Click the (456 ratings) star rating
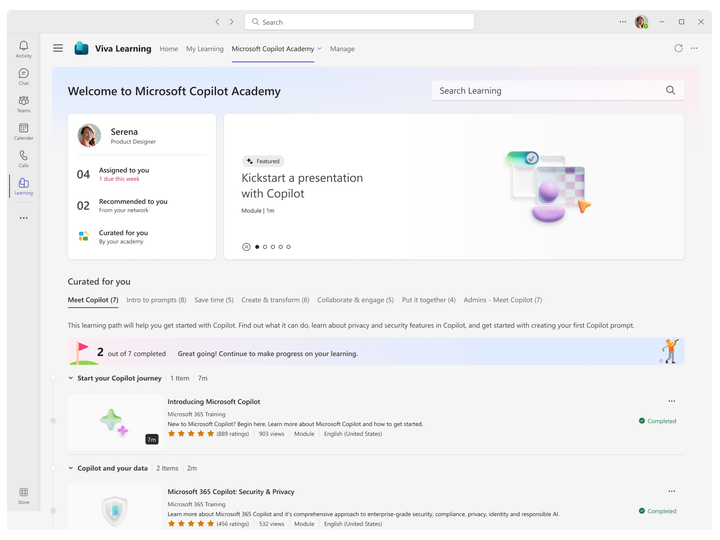The image size is (720, 540). (208, 524)
